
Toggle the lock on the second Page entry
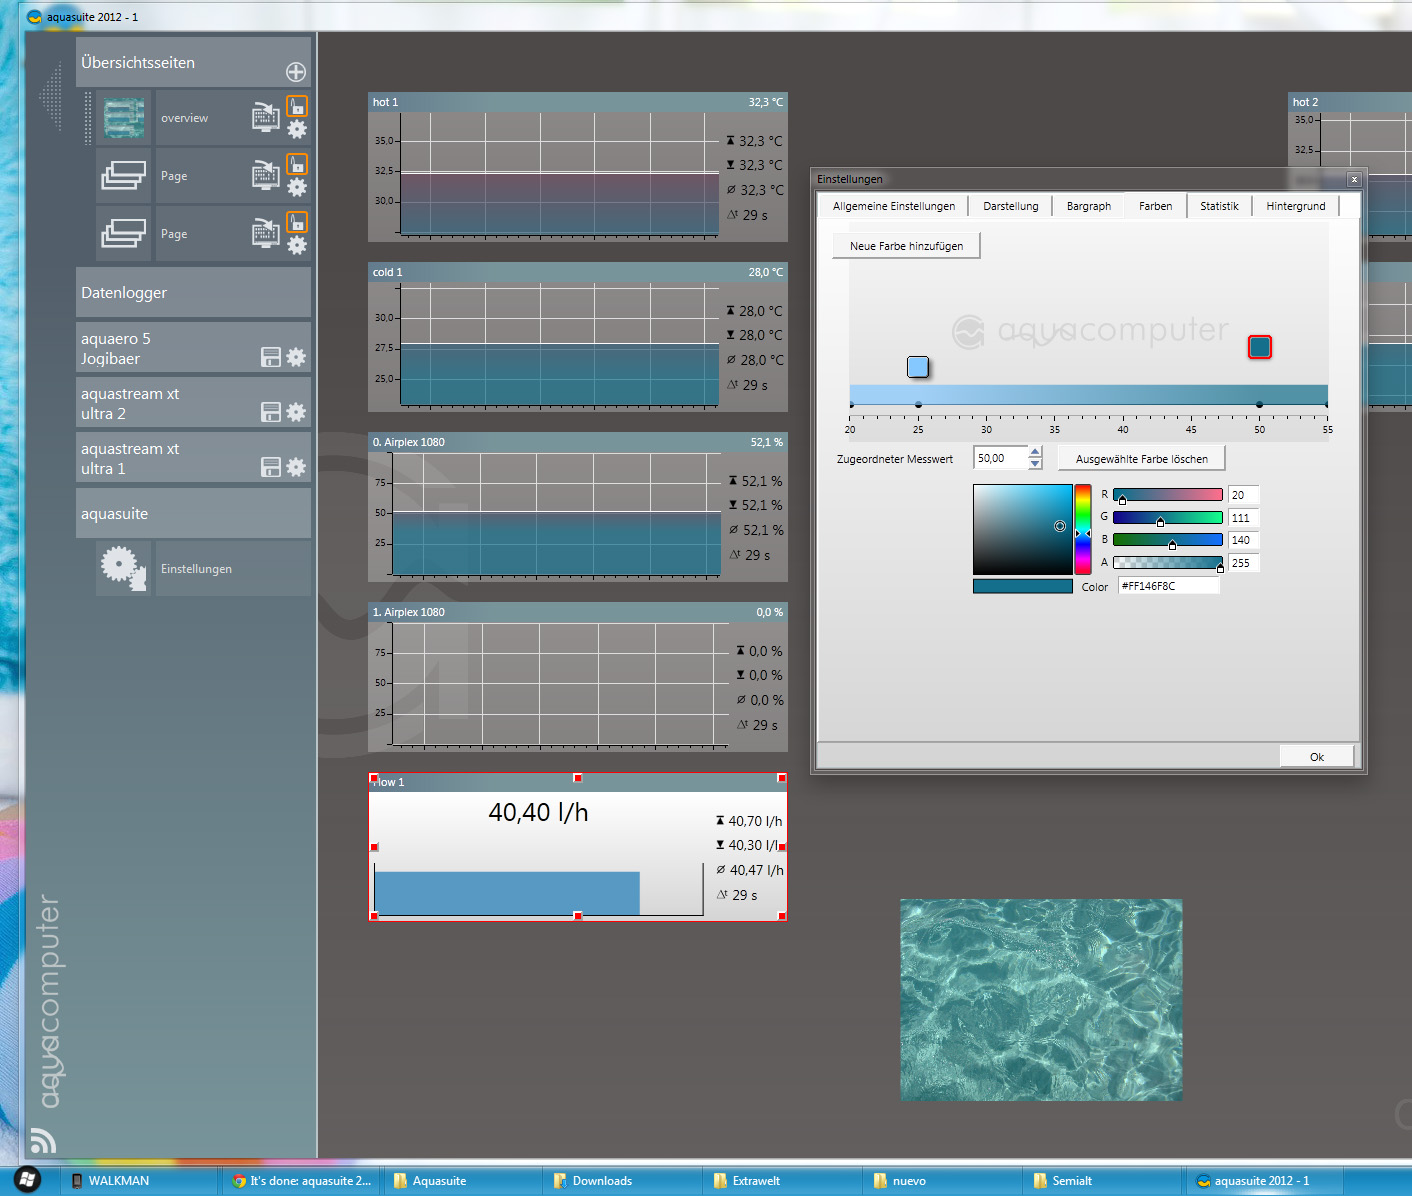[297, 222]
